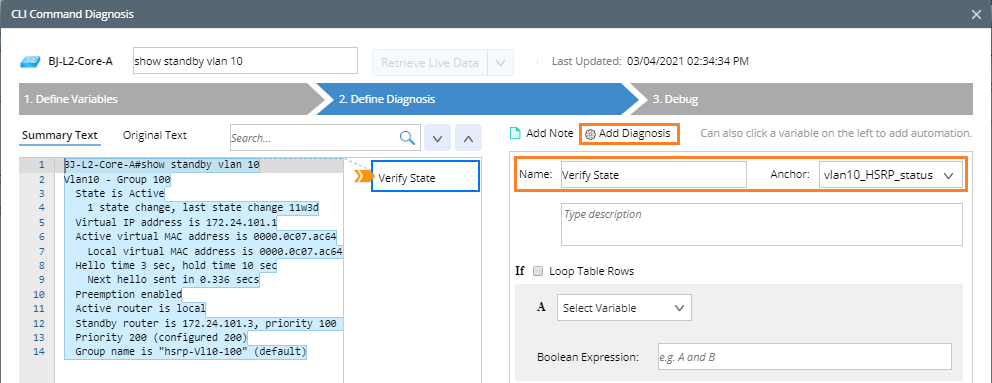The image size is (992, 383).
Task: Click the Add Note page icon
Action: (x=515, y=134)
